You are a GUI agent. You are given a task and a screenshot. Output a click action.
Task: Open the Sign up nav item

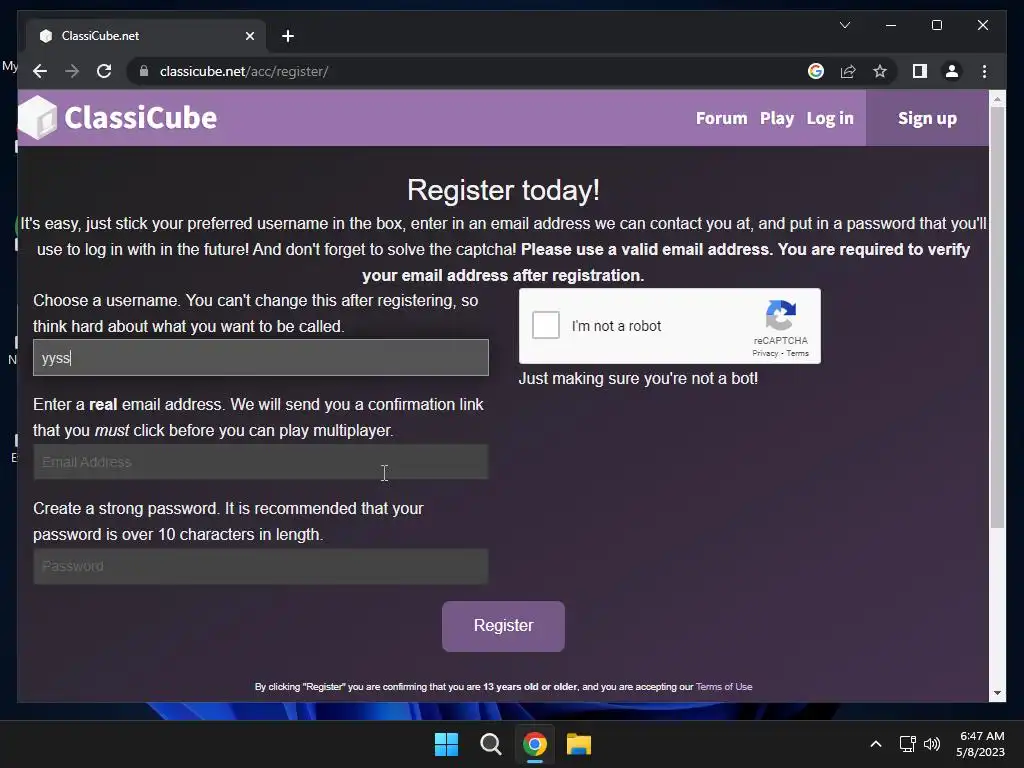927,118
